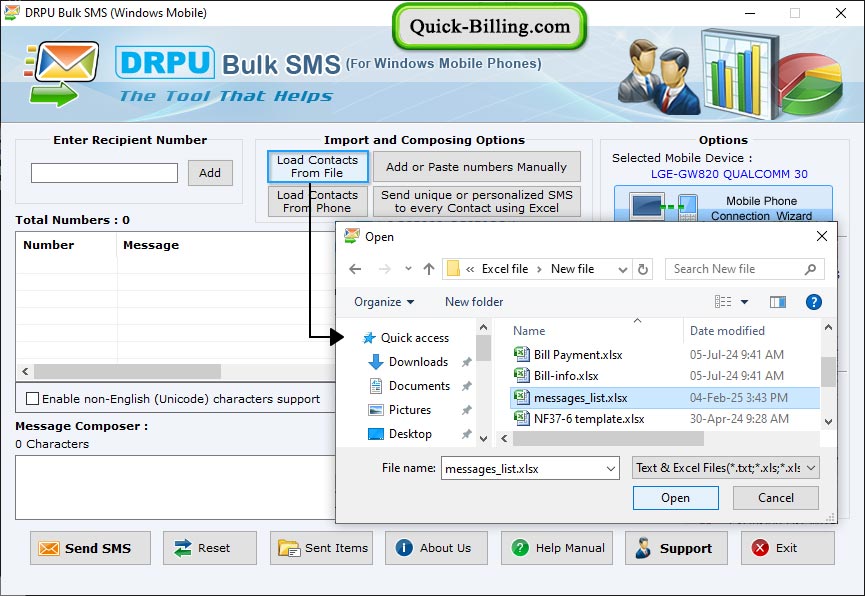Select NF37-6 template.xlsx file name
865x596 pixels.
point(589,419)
